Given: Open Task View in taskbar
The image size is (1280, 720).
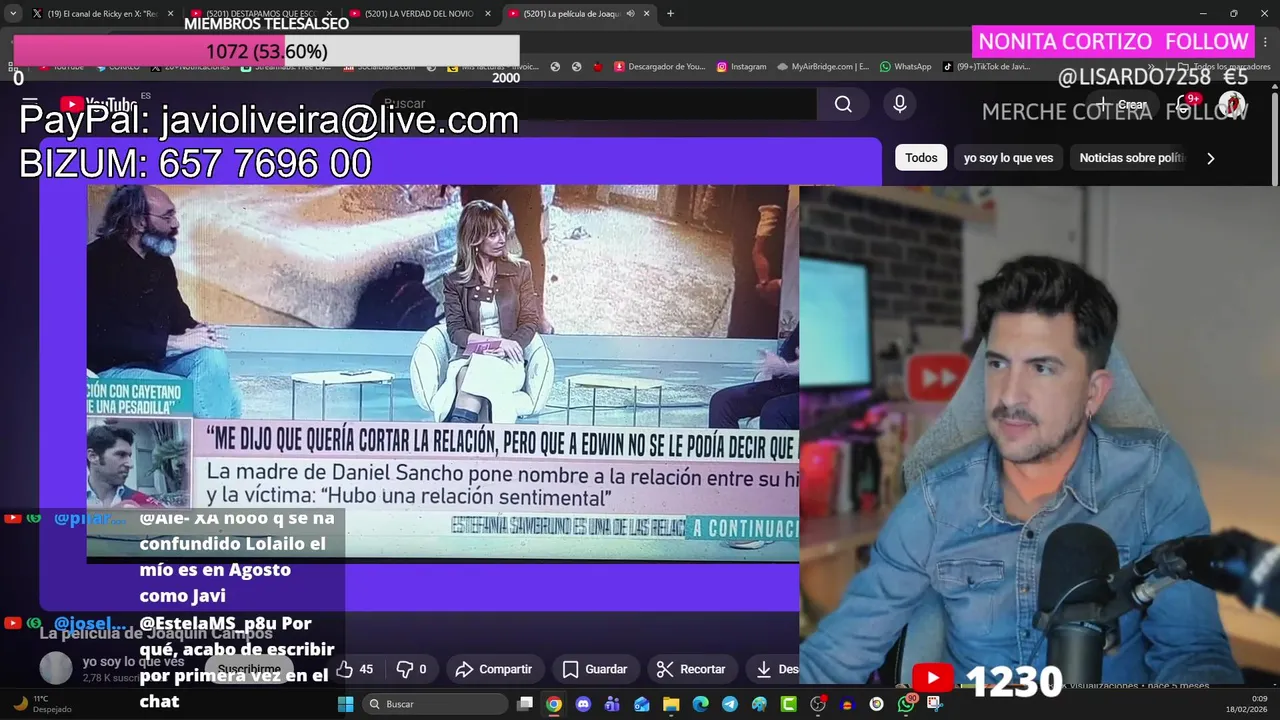Looking at the screenshot, I should (x=525, y=704).
